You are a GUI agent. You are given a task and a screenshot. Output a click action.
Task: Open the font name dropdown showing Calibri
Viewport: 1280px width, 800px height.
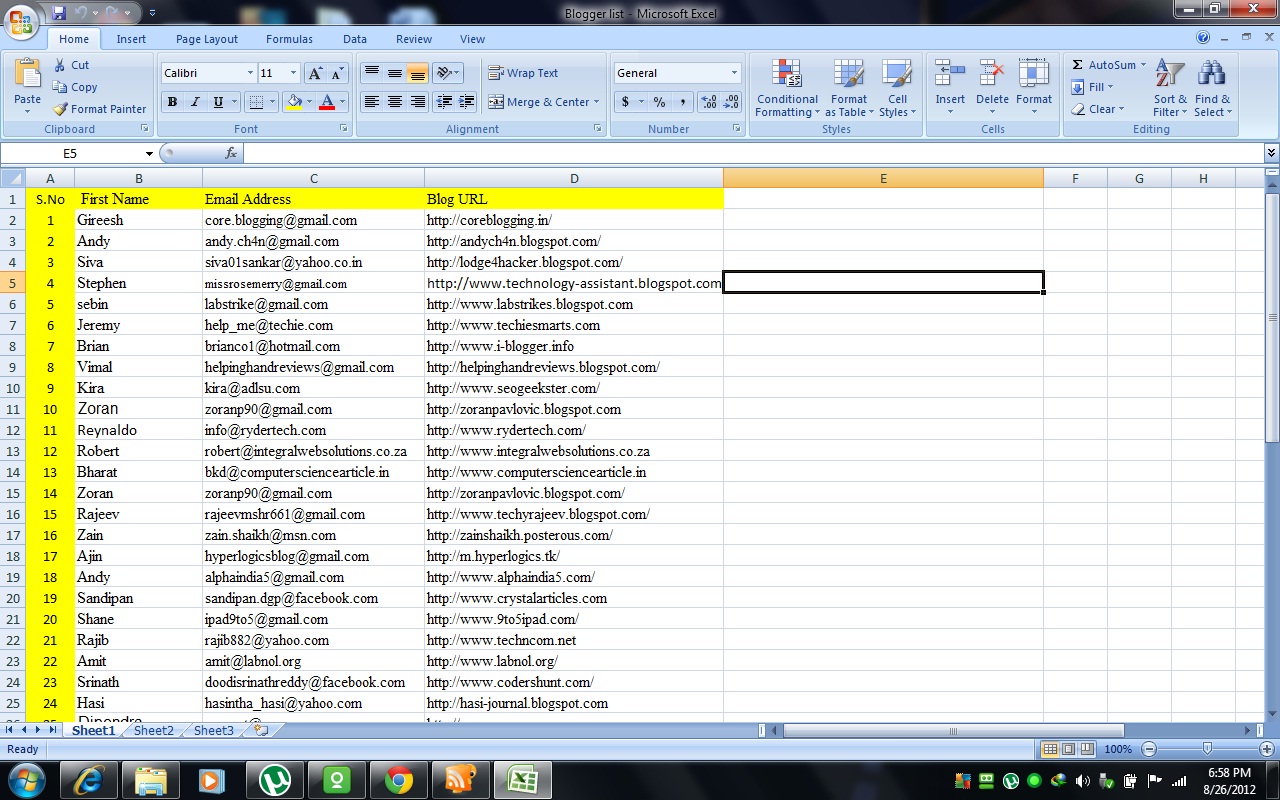coord(250,73)
